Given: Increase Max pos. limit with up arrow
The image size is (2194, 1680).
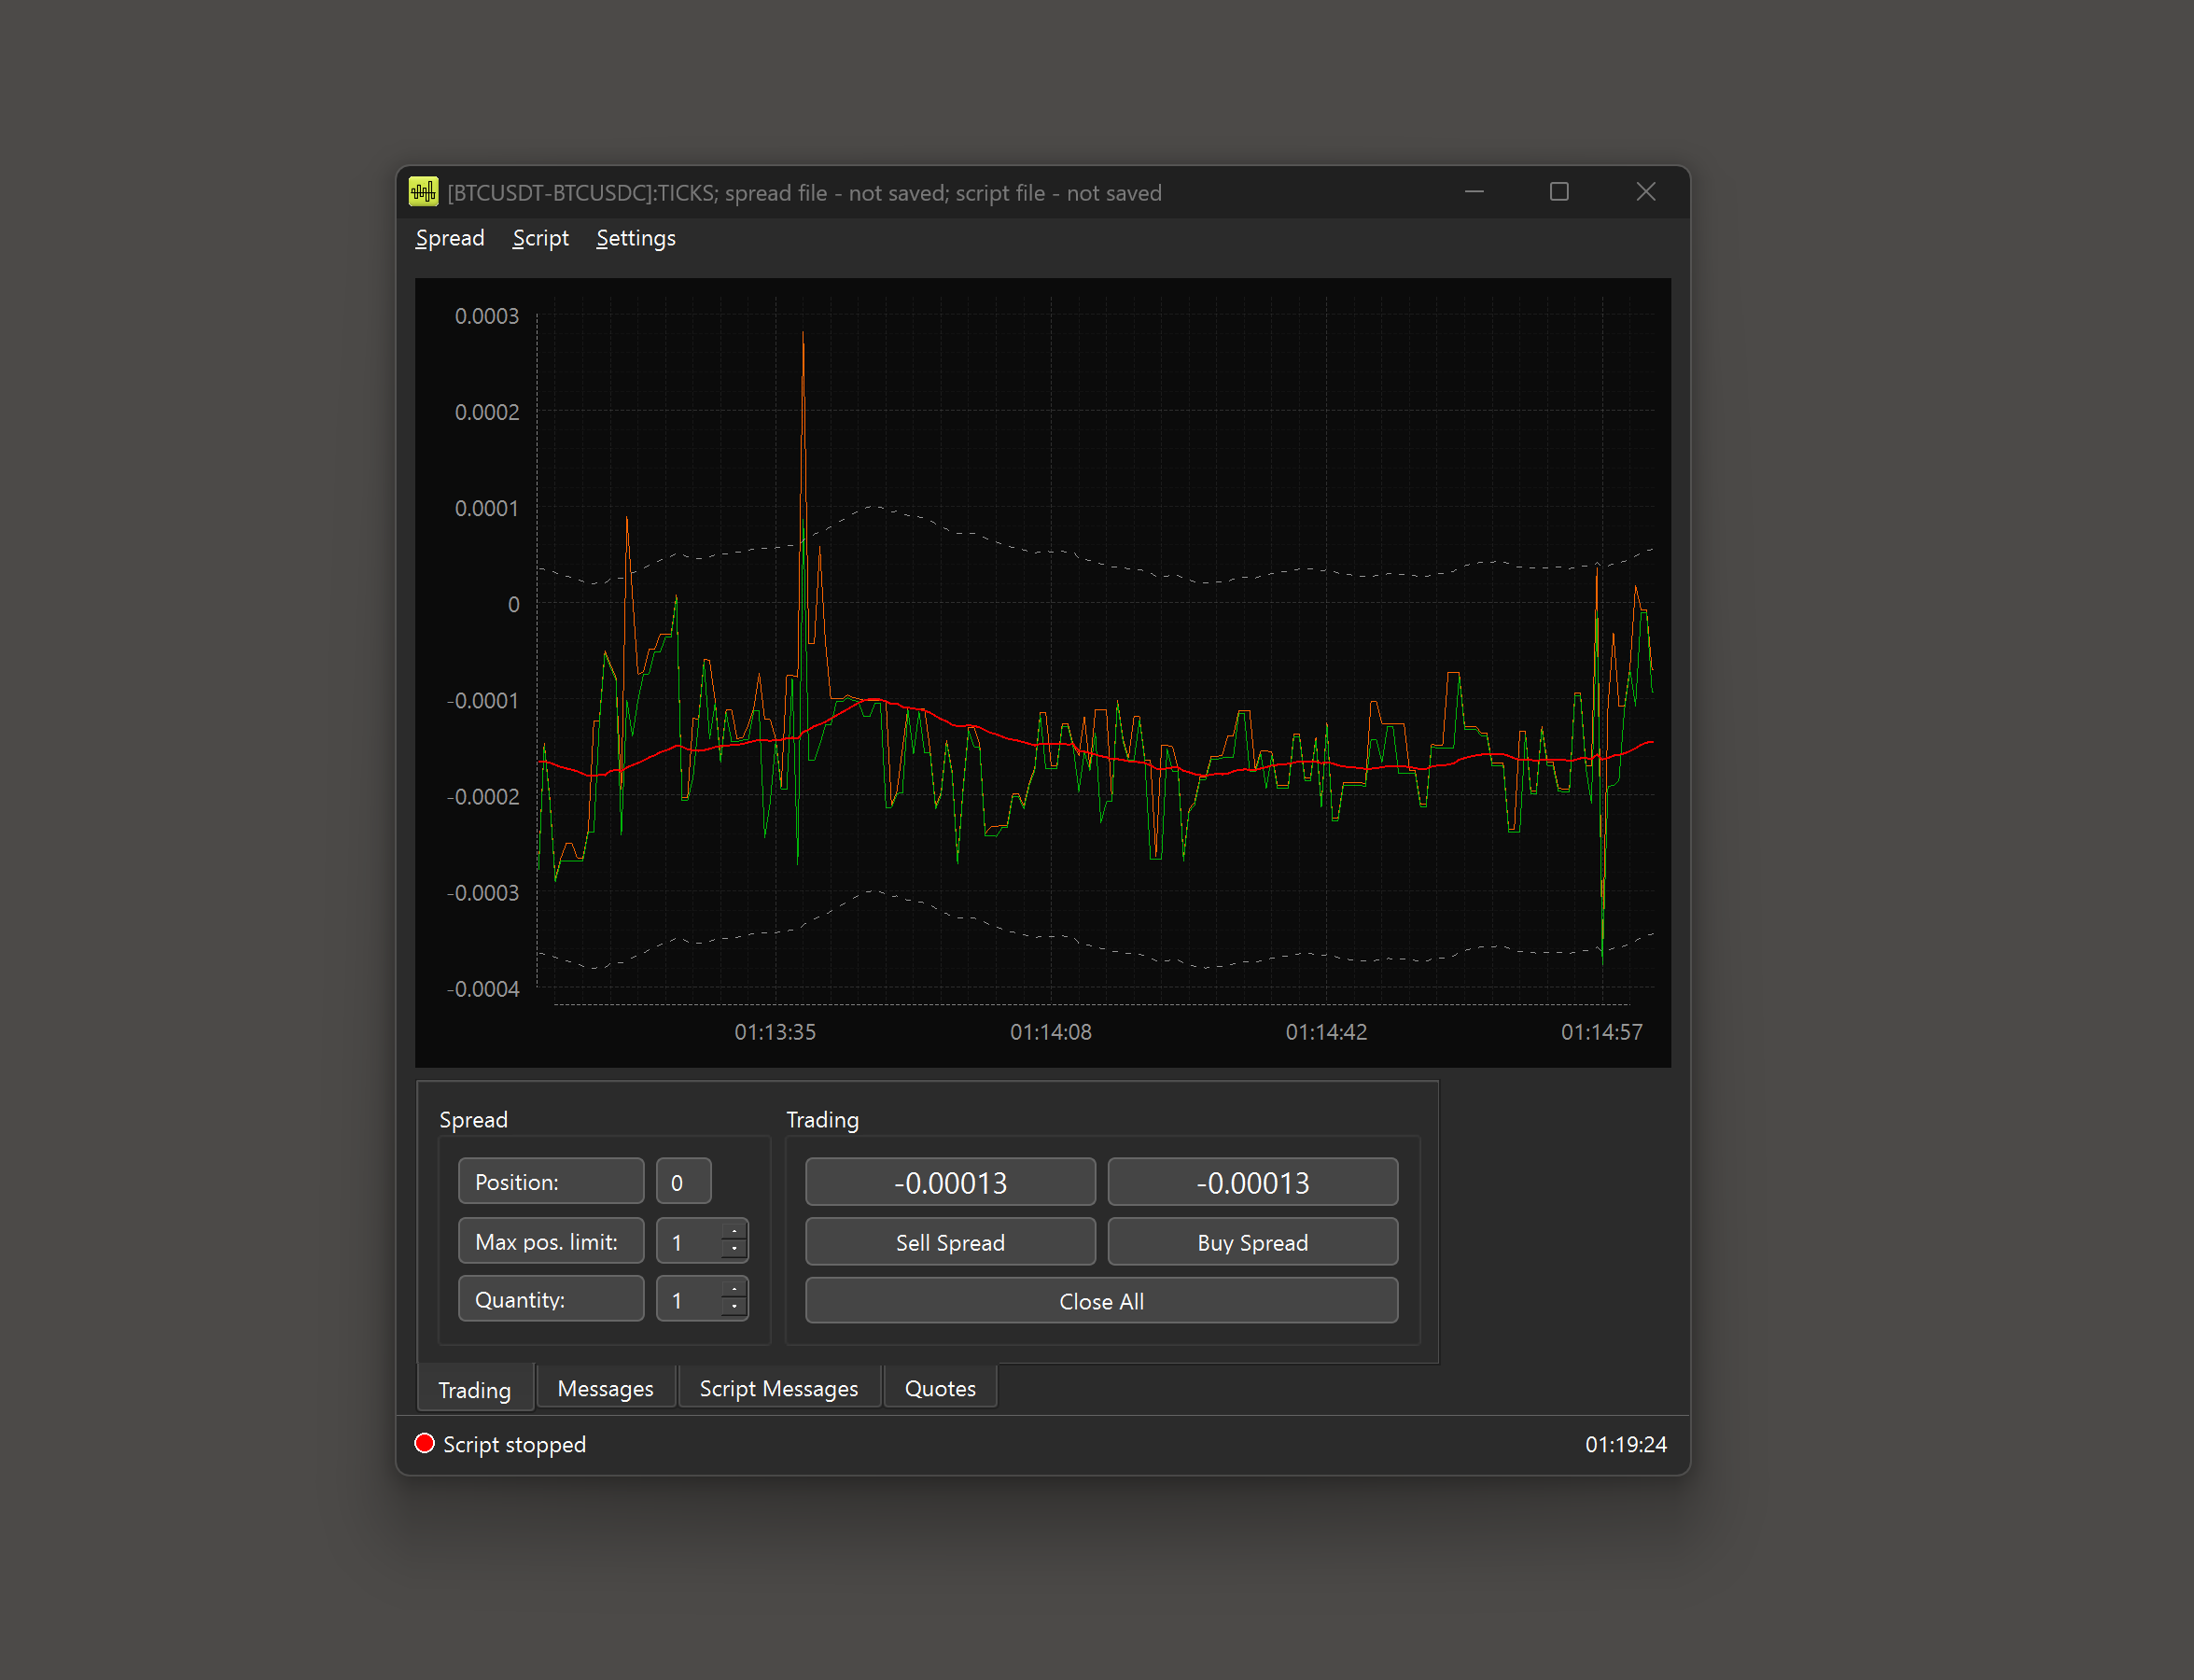Looking at the screenshot, I should (734, 1232).
